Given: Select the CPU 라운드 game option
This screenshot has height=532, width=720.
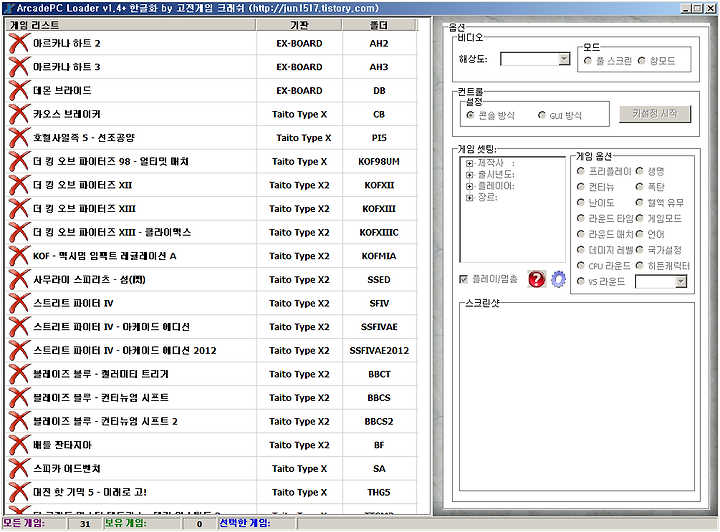Looking at the screenshot, I should [x=580, y=265].
